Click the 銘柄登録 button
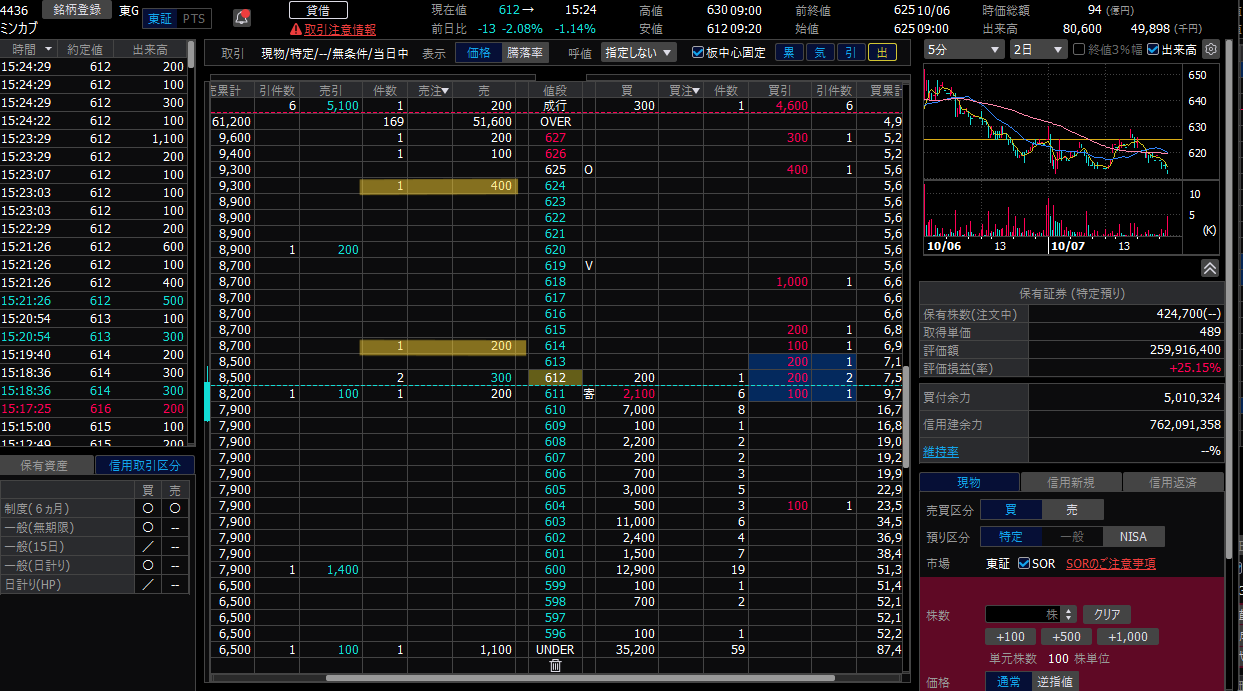The image size is (1243, 691). pyautogui.click(x=76, y=10)
